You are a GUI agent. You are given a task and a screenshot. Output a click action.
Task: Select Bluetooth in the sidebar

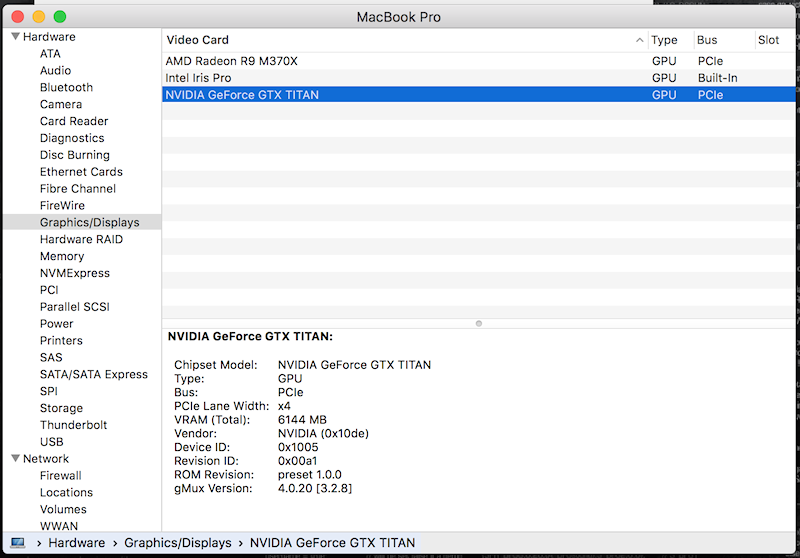click(66, 87)
